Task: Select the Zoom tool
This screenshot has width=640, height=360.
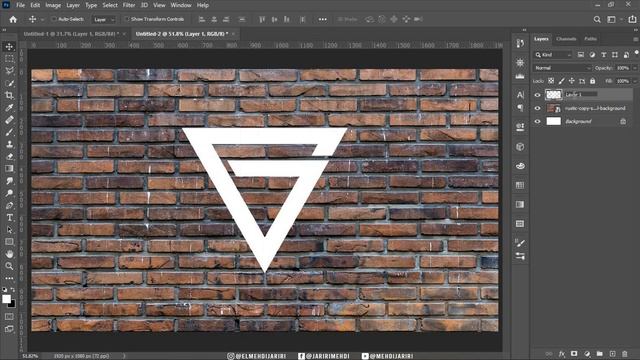Action: 9,266
